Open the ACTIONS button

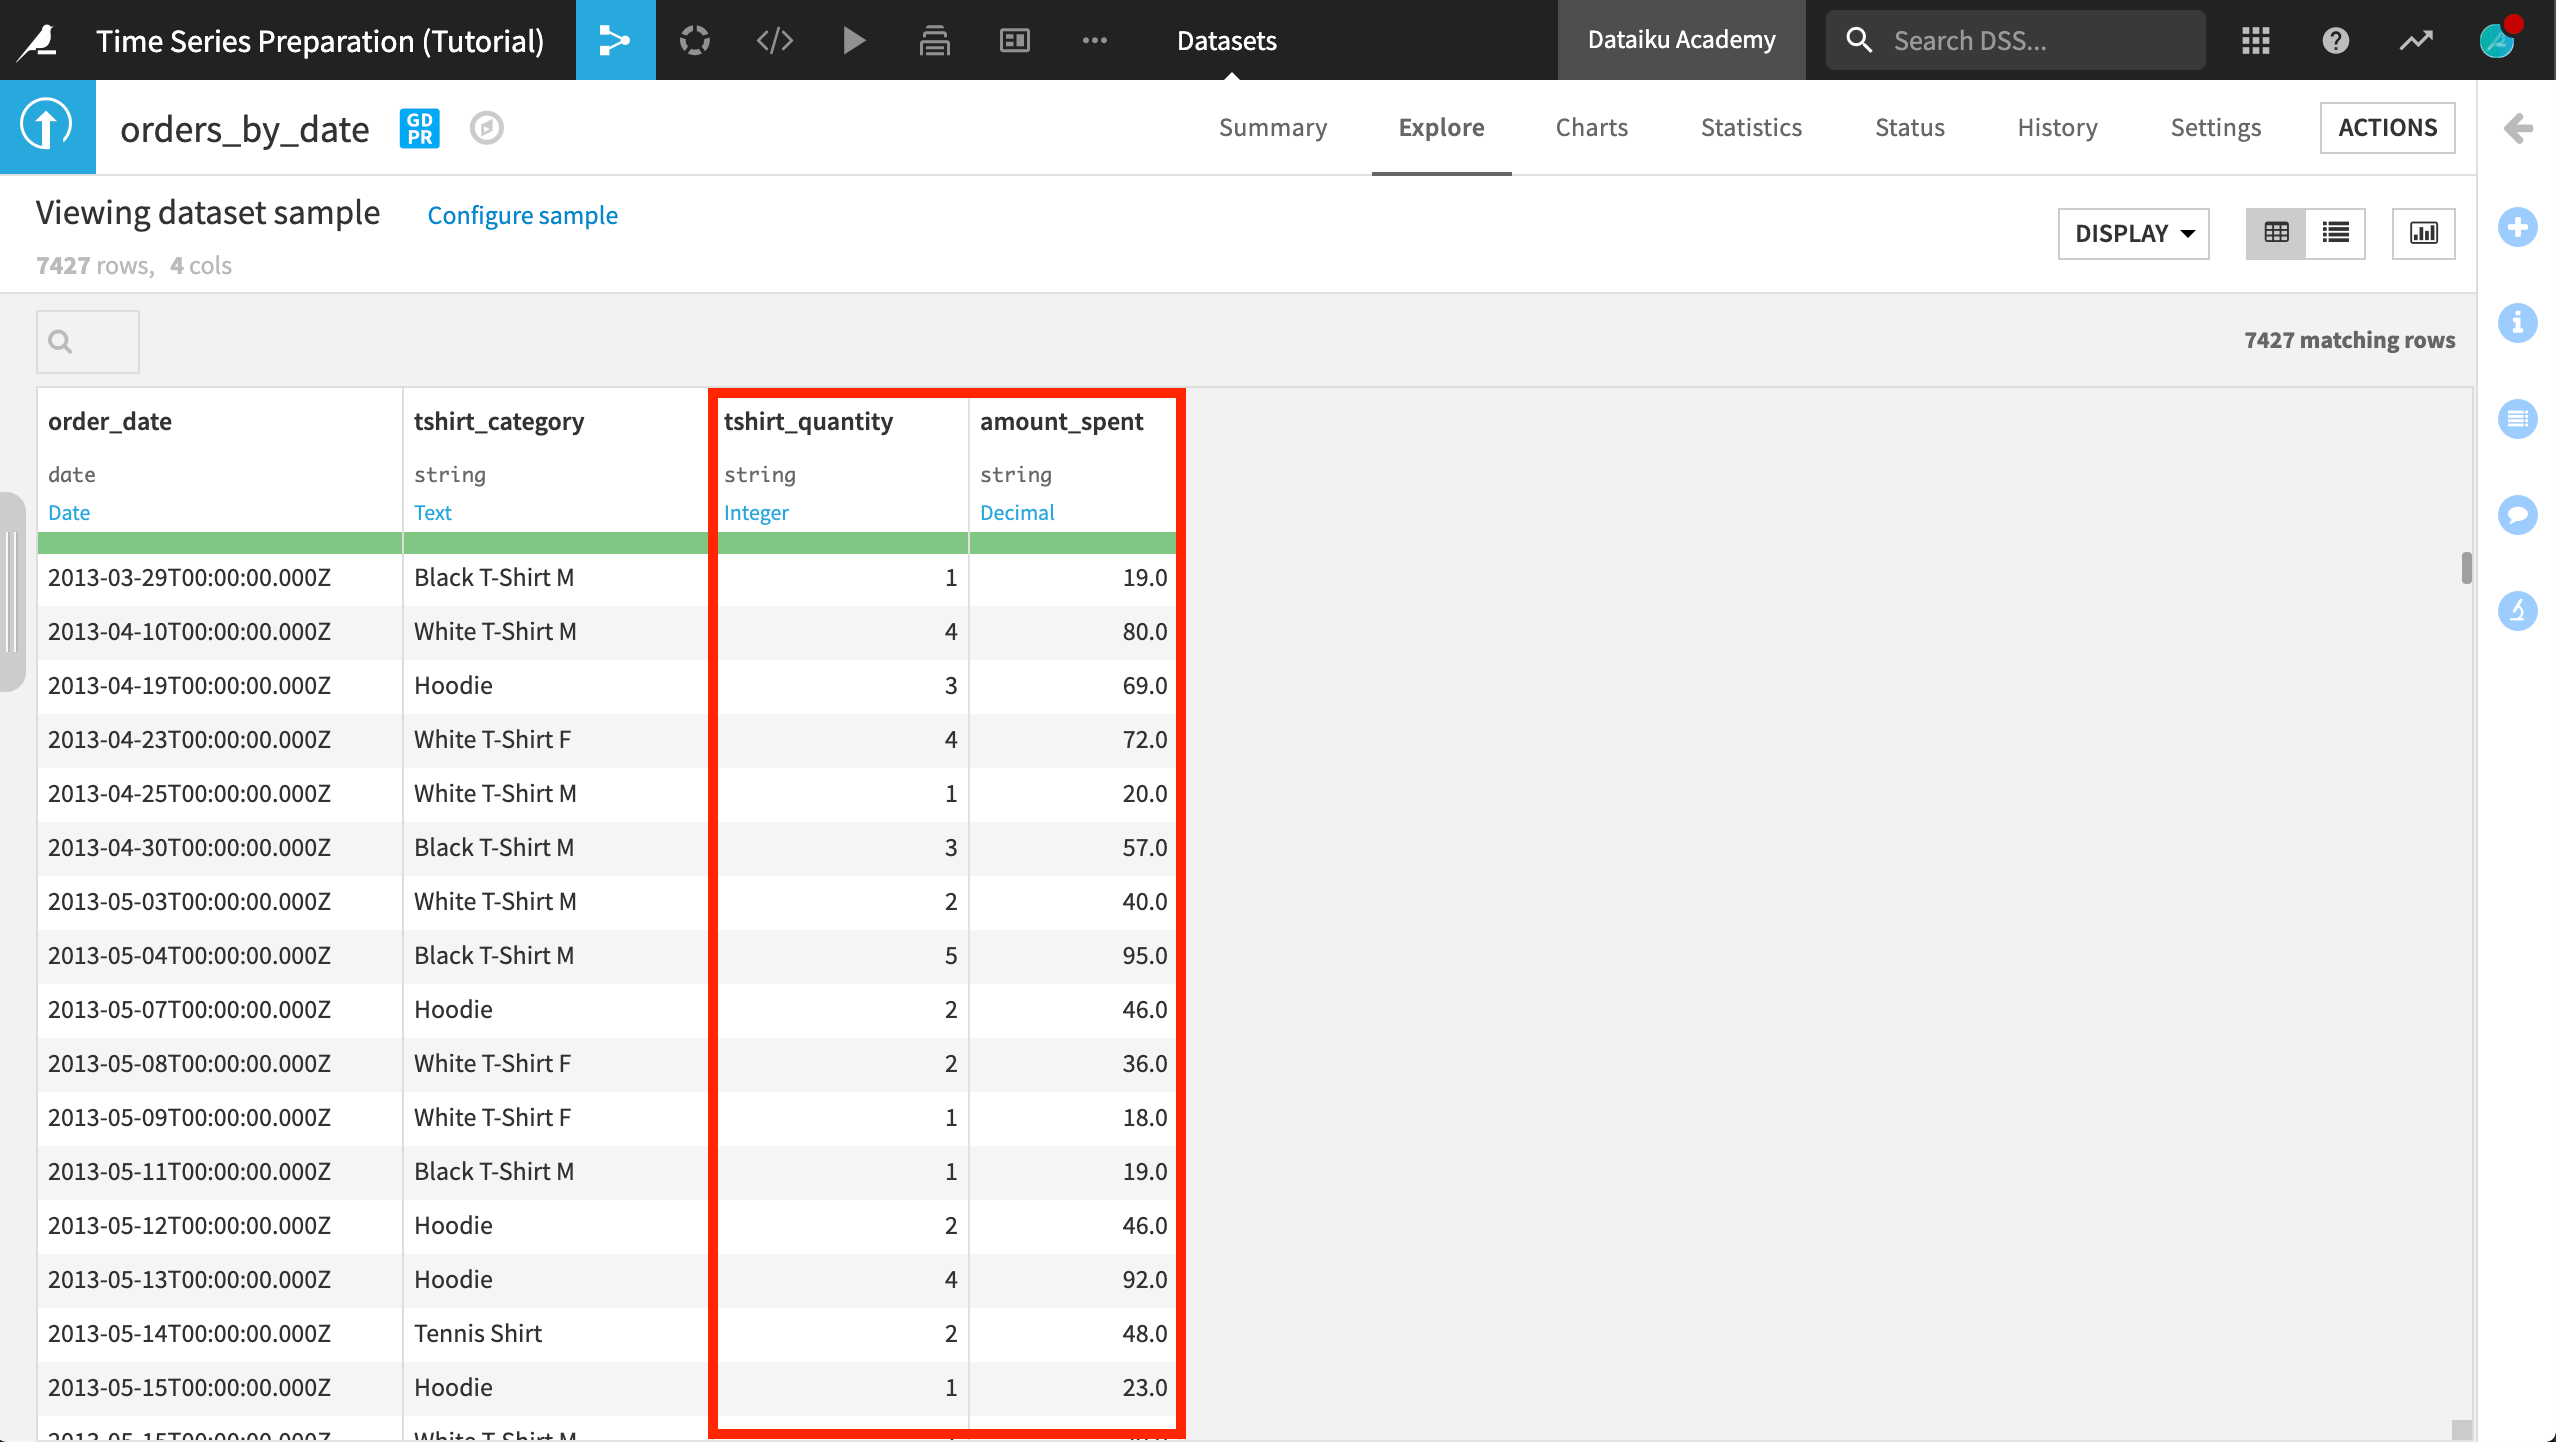tap(2387, 127)
